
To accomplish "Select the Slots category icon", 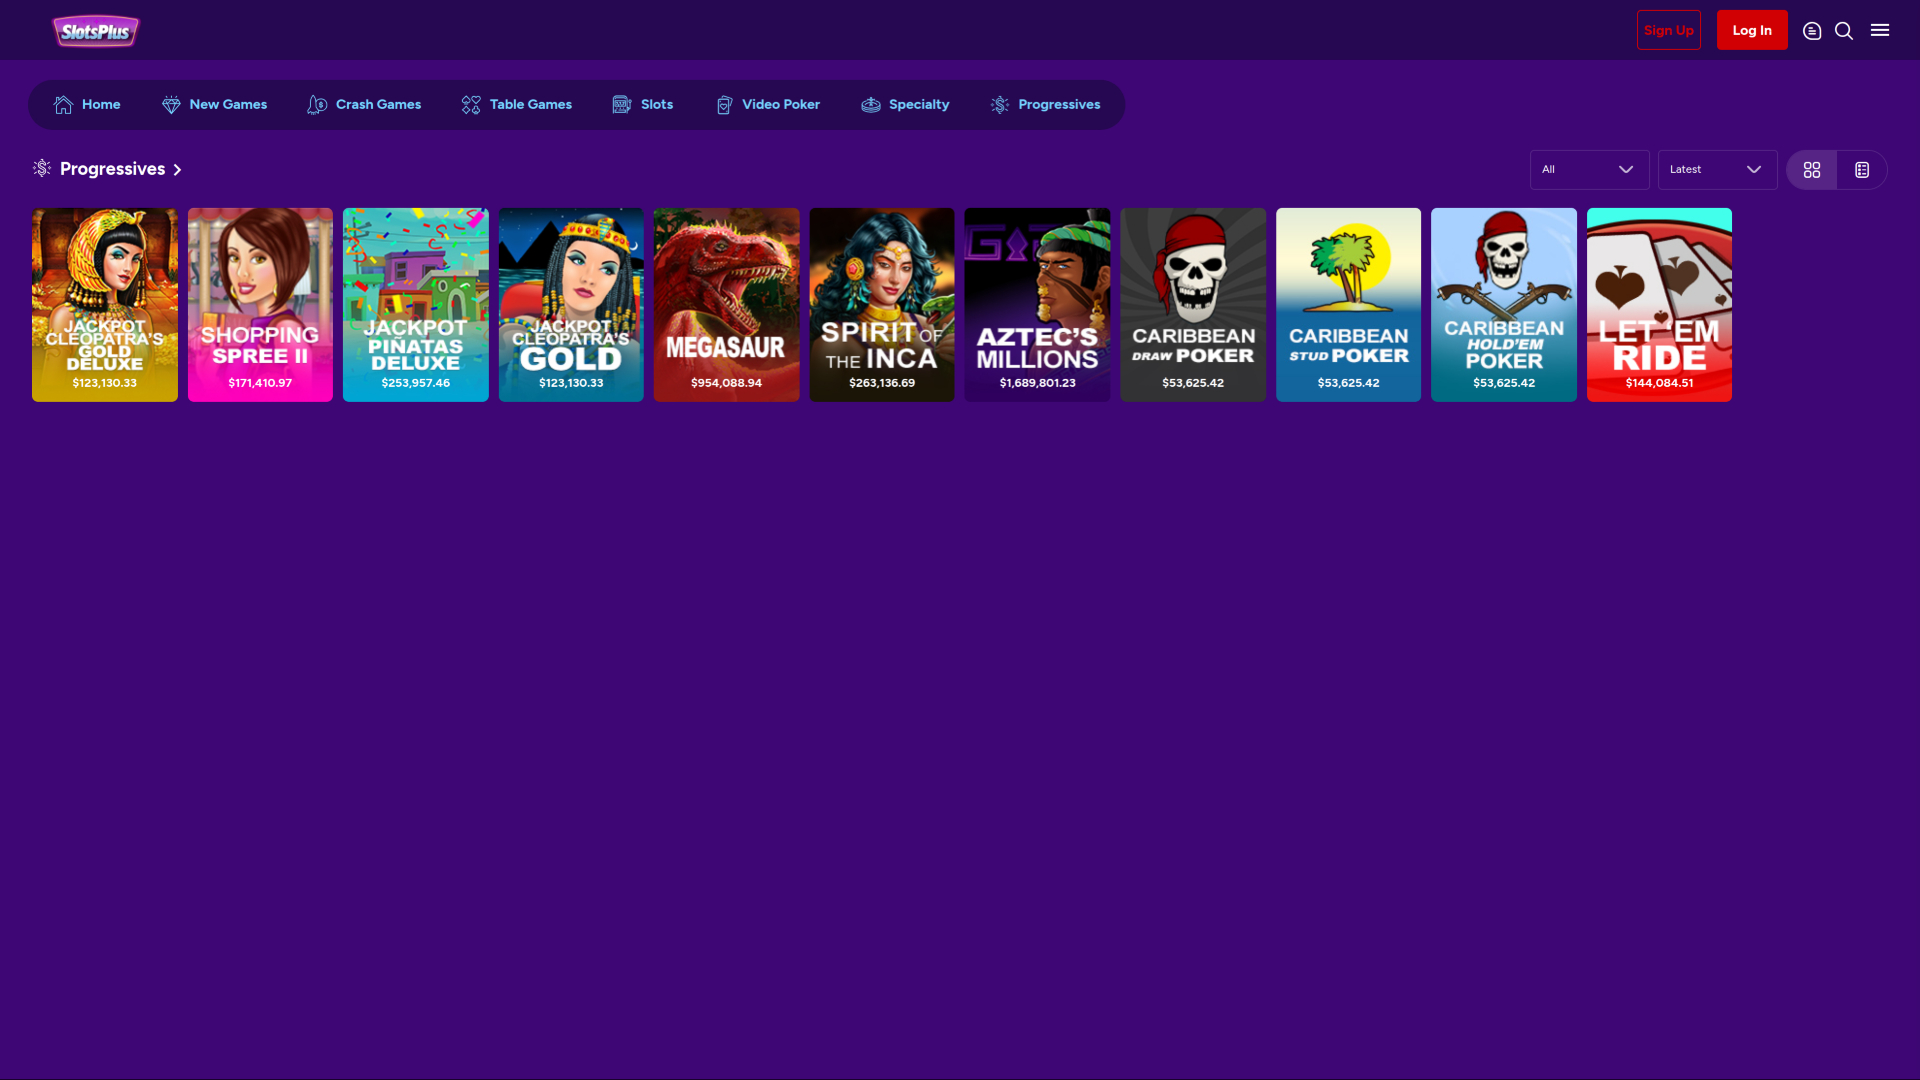I will tap(620, 104).
